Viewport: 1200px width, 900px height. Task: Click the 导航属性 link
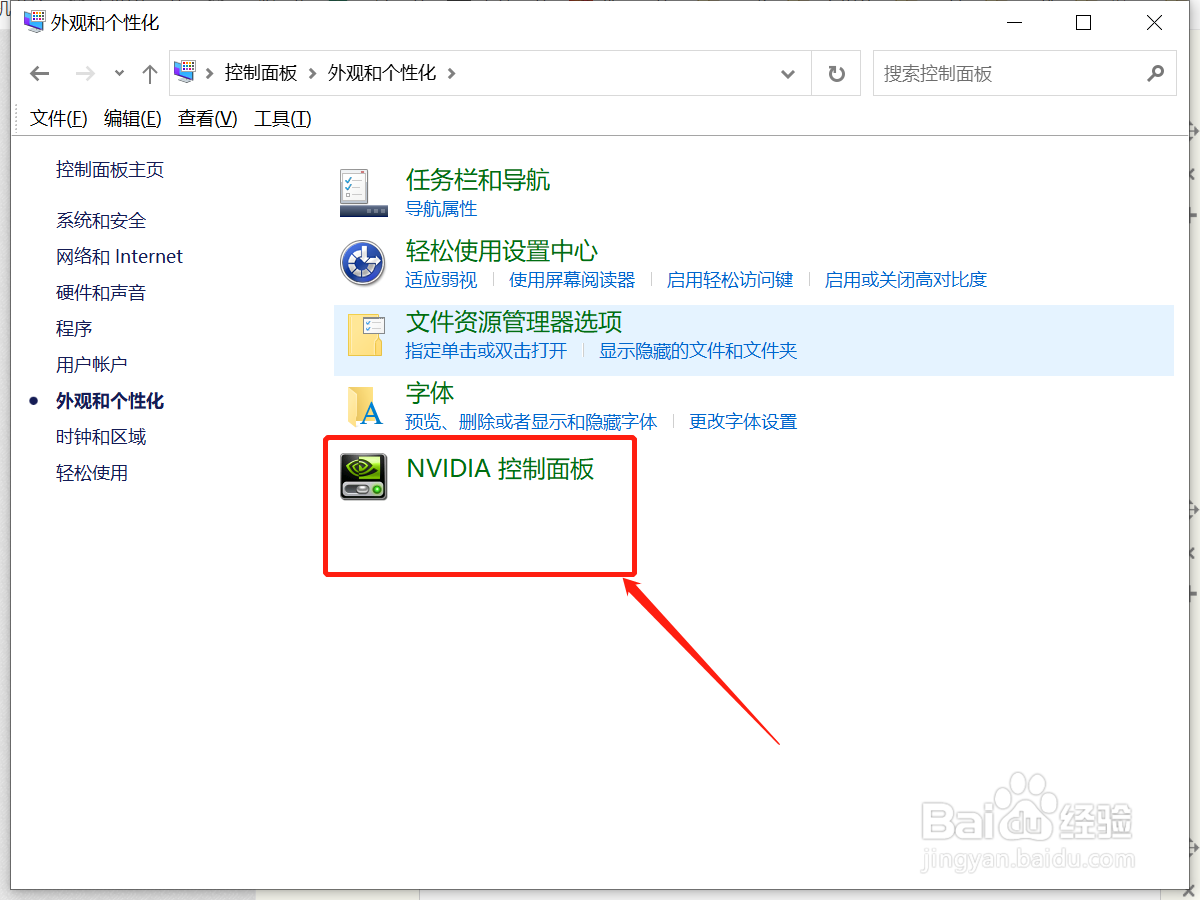441,209
